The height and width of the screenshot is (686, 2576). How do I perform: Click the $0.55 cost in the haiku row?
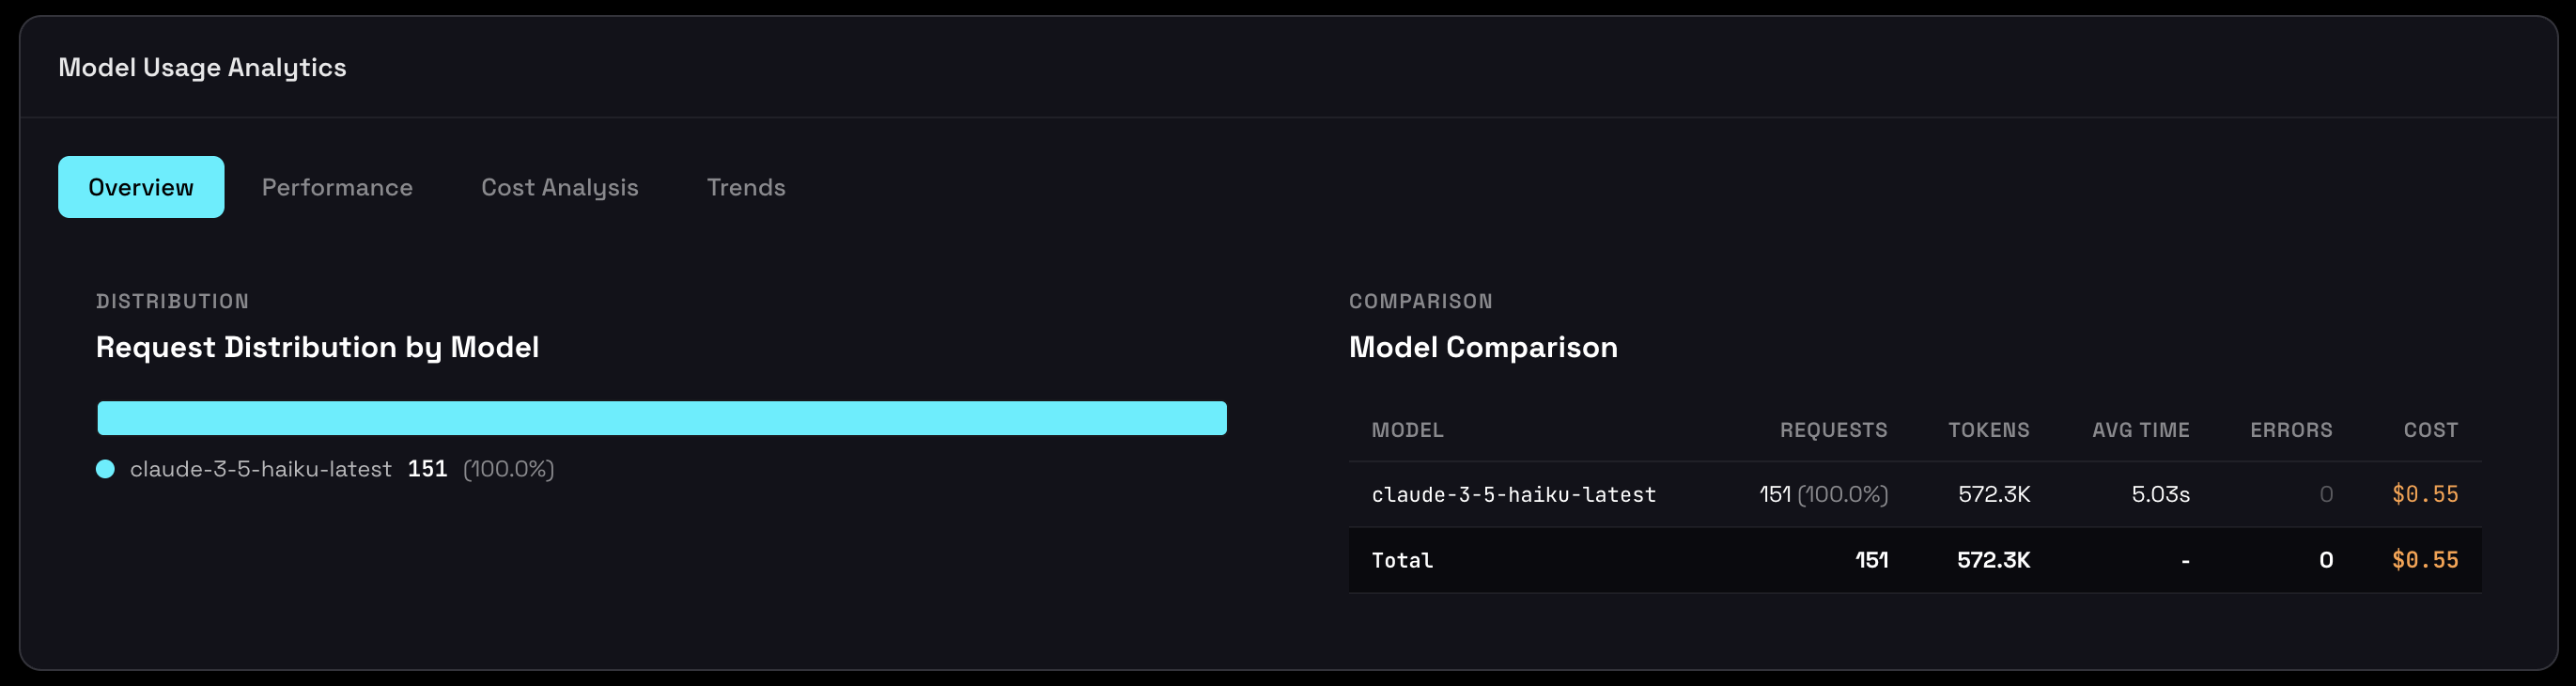click(x=2424, y=494)
